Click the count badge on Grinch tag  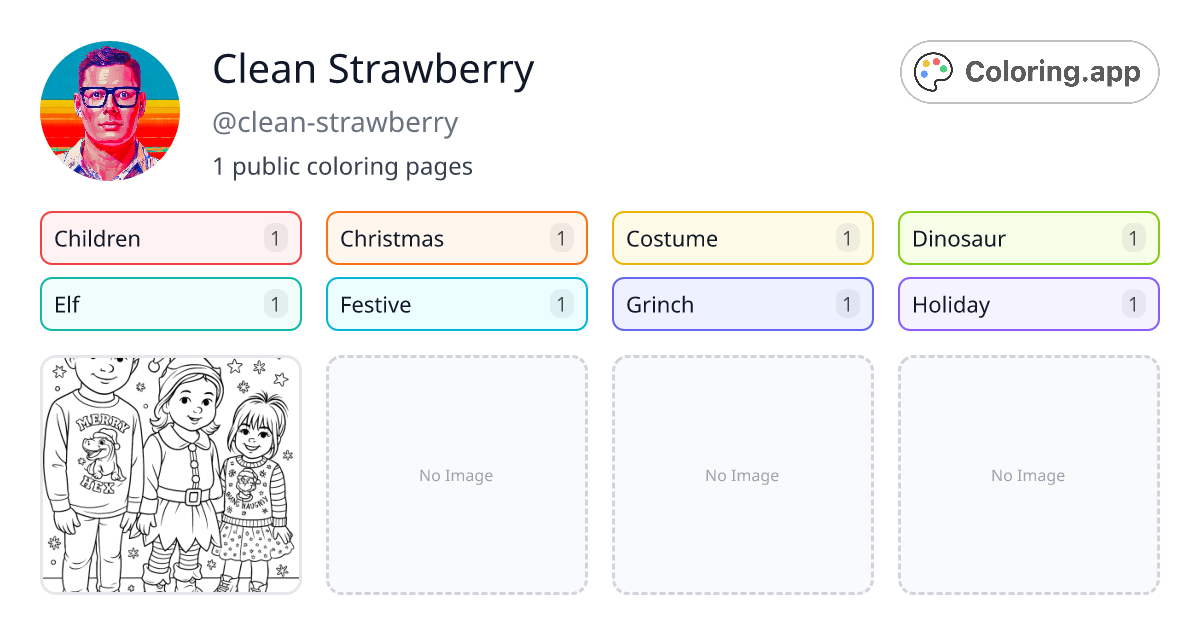pos(847,304)
